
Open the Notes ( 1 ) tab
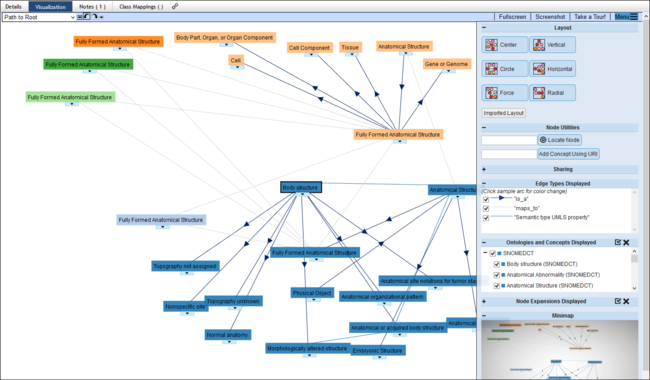(x=92, y=7)
